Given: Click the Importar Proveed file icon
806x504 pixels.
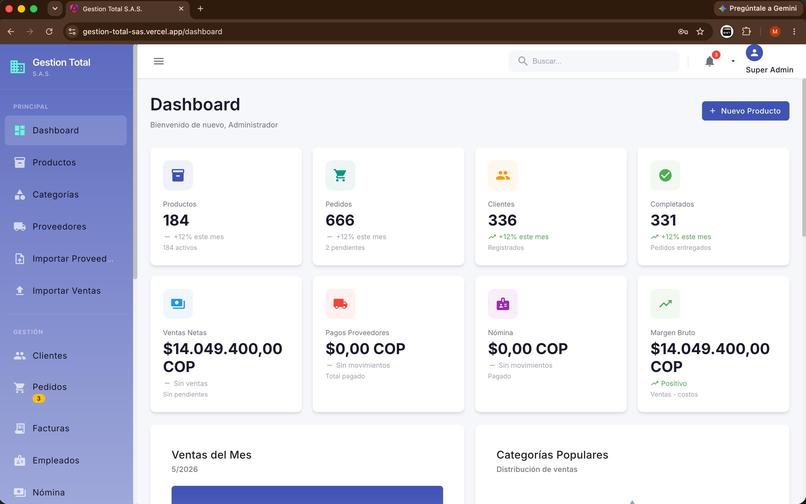Looking at the screenshot, I should 20,259.
